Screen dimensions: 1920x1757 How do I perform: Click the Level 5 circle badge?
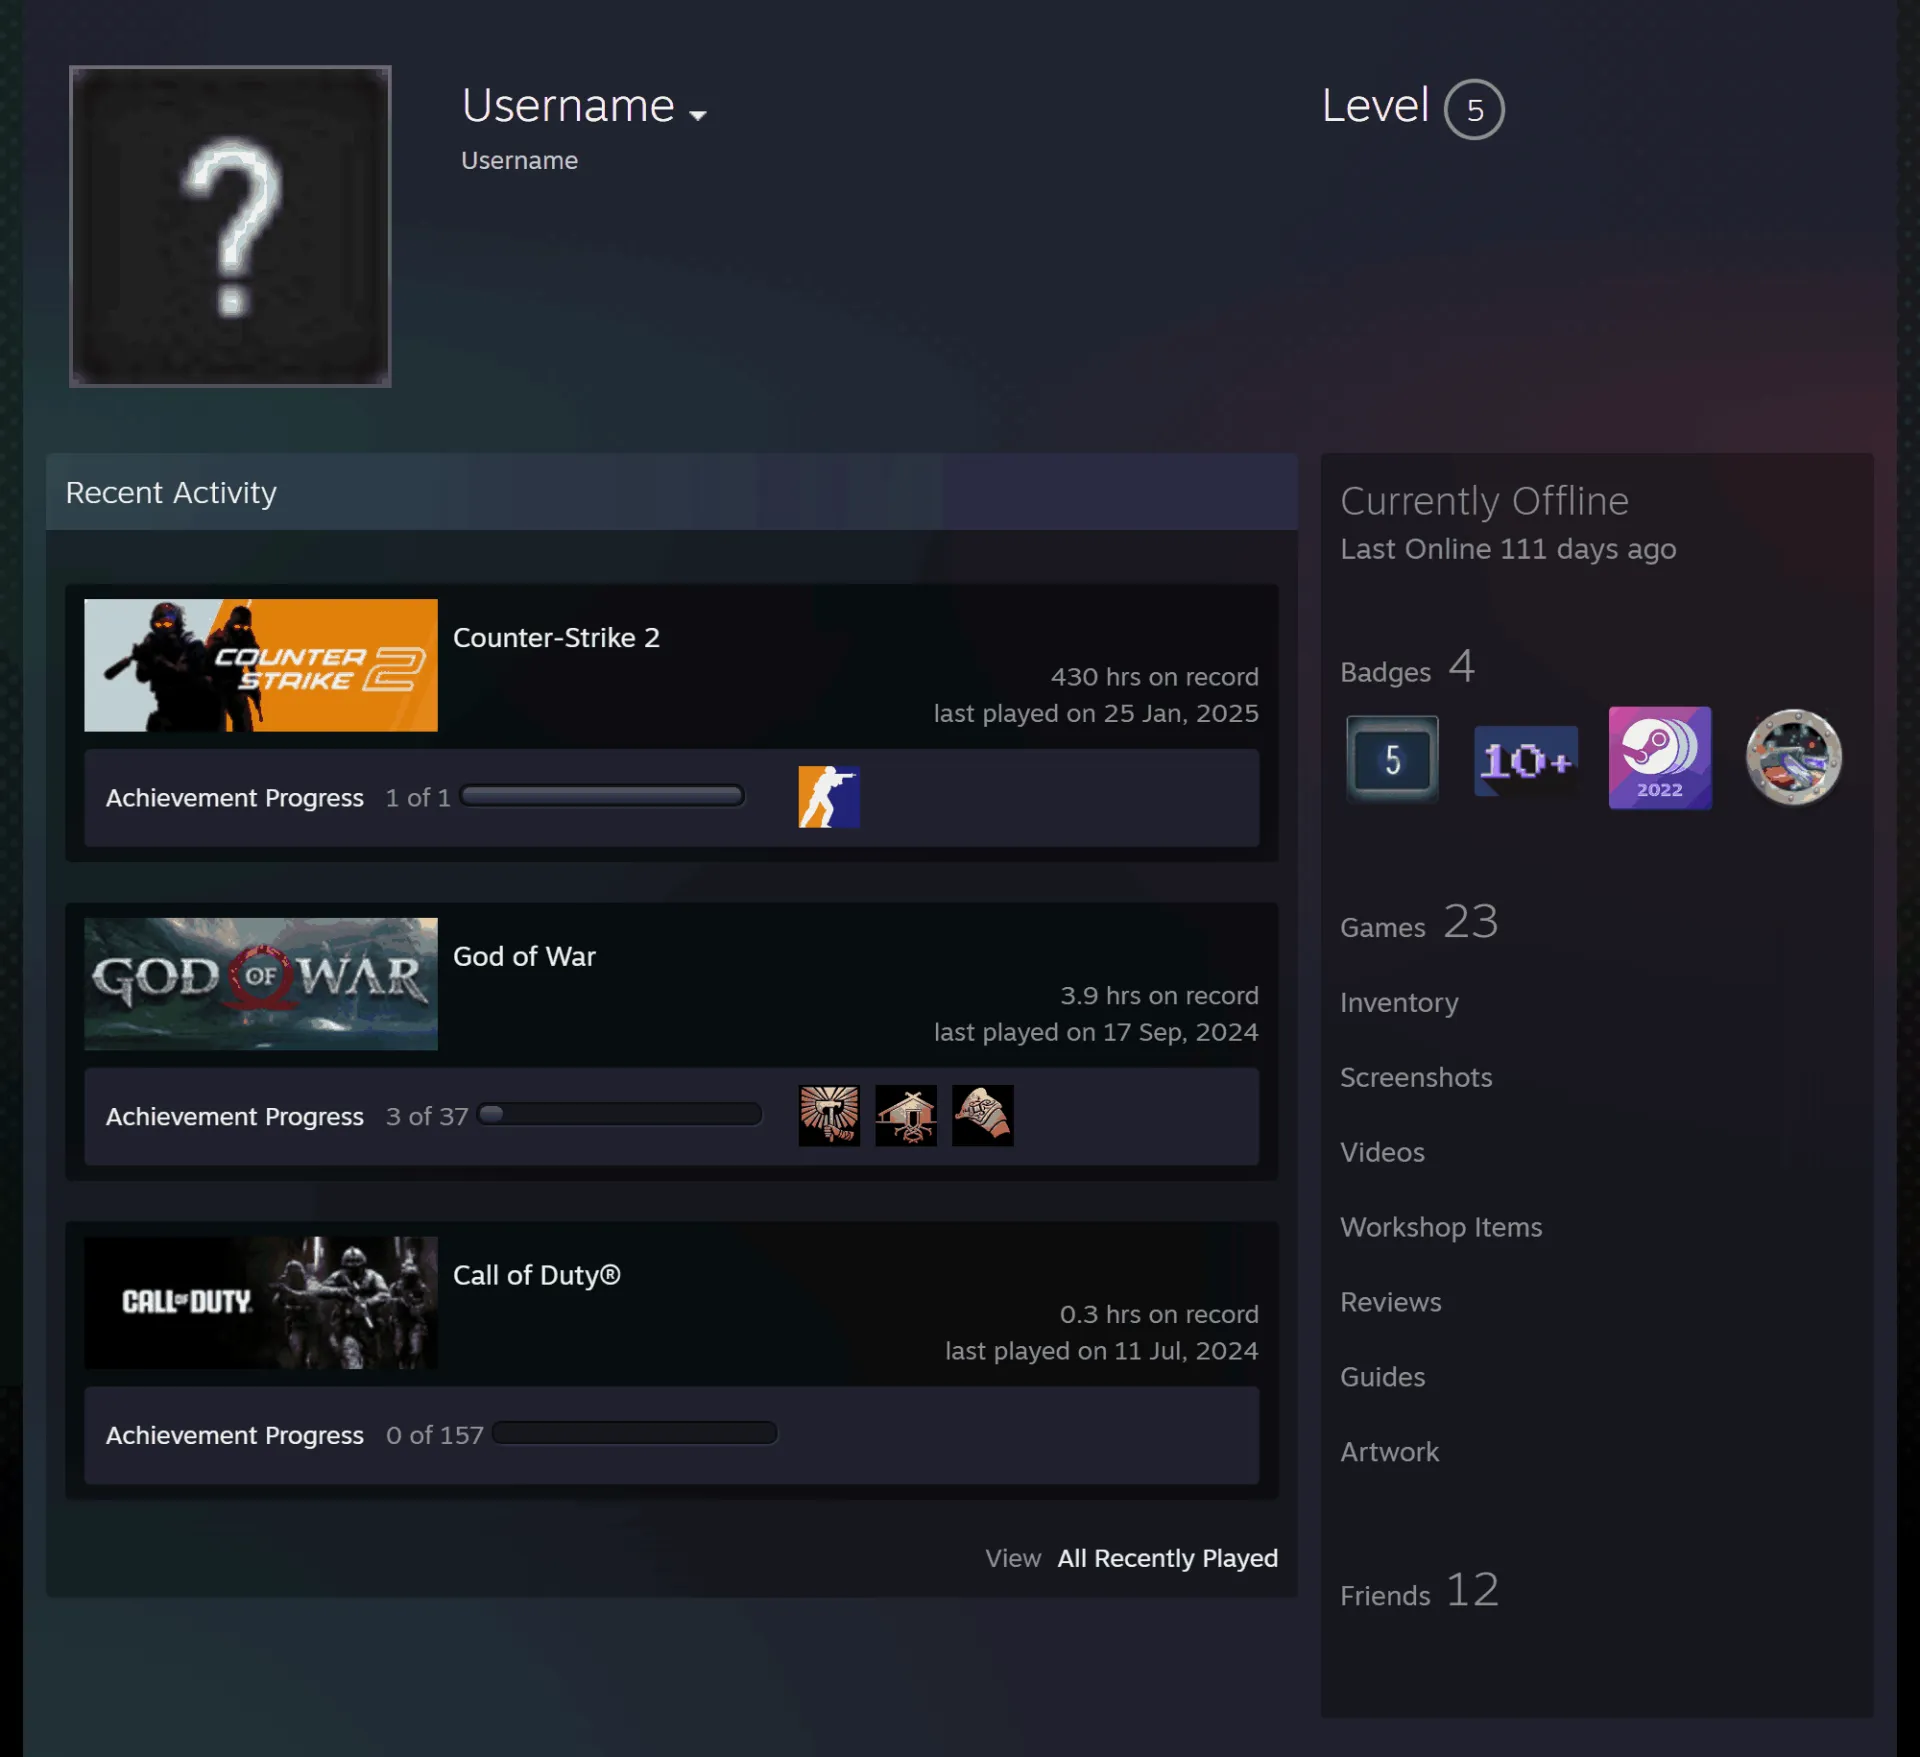coord(1474,109)
